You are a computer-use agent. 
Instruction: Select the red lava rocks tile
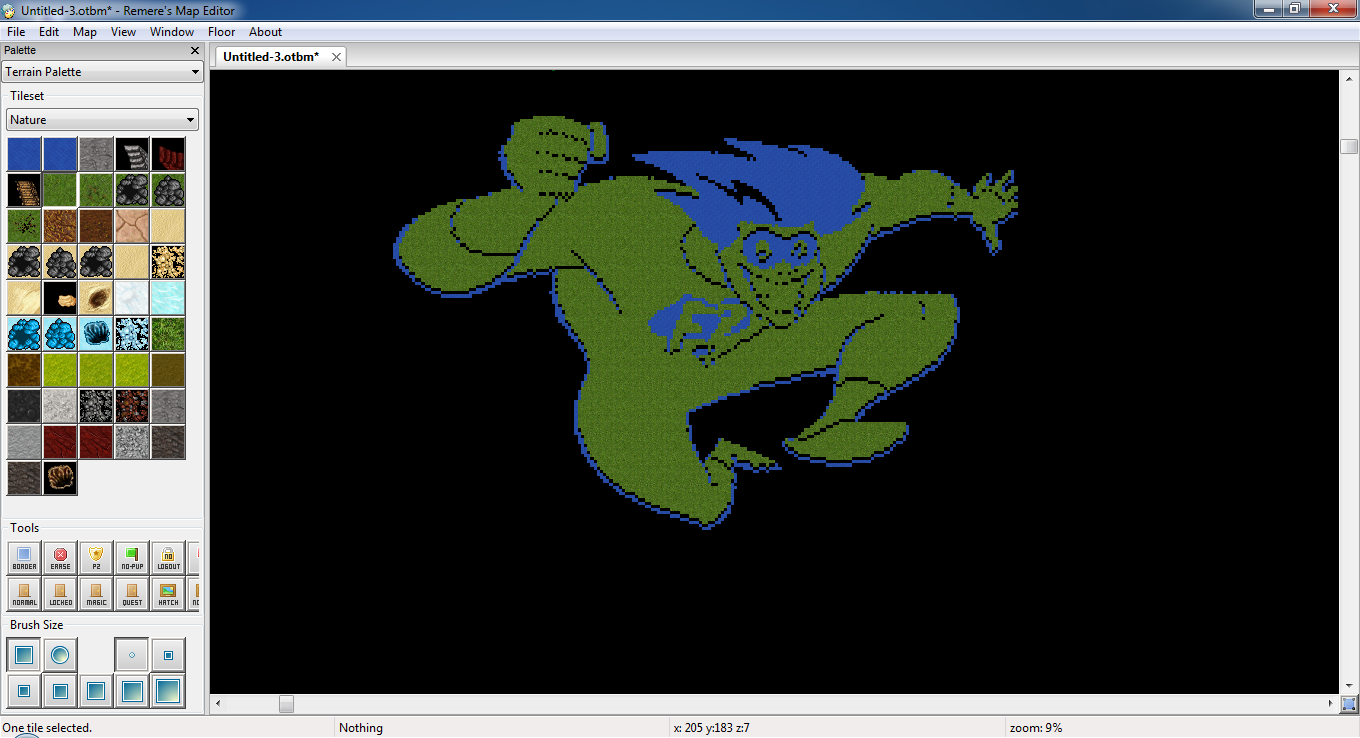point(132,406)
